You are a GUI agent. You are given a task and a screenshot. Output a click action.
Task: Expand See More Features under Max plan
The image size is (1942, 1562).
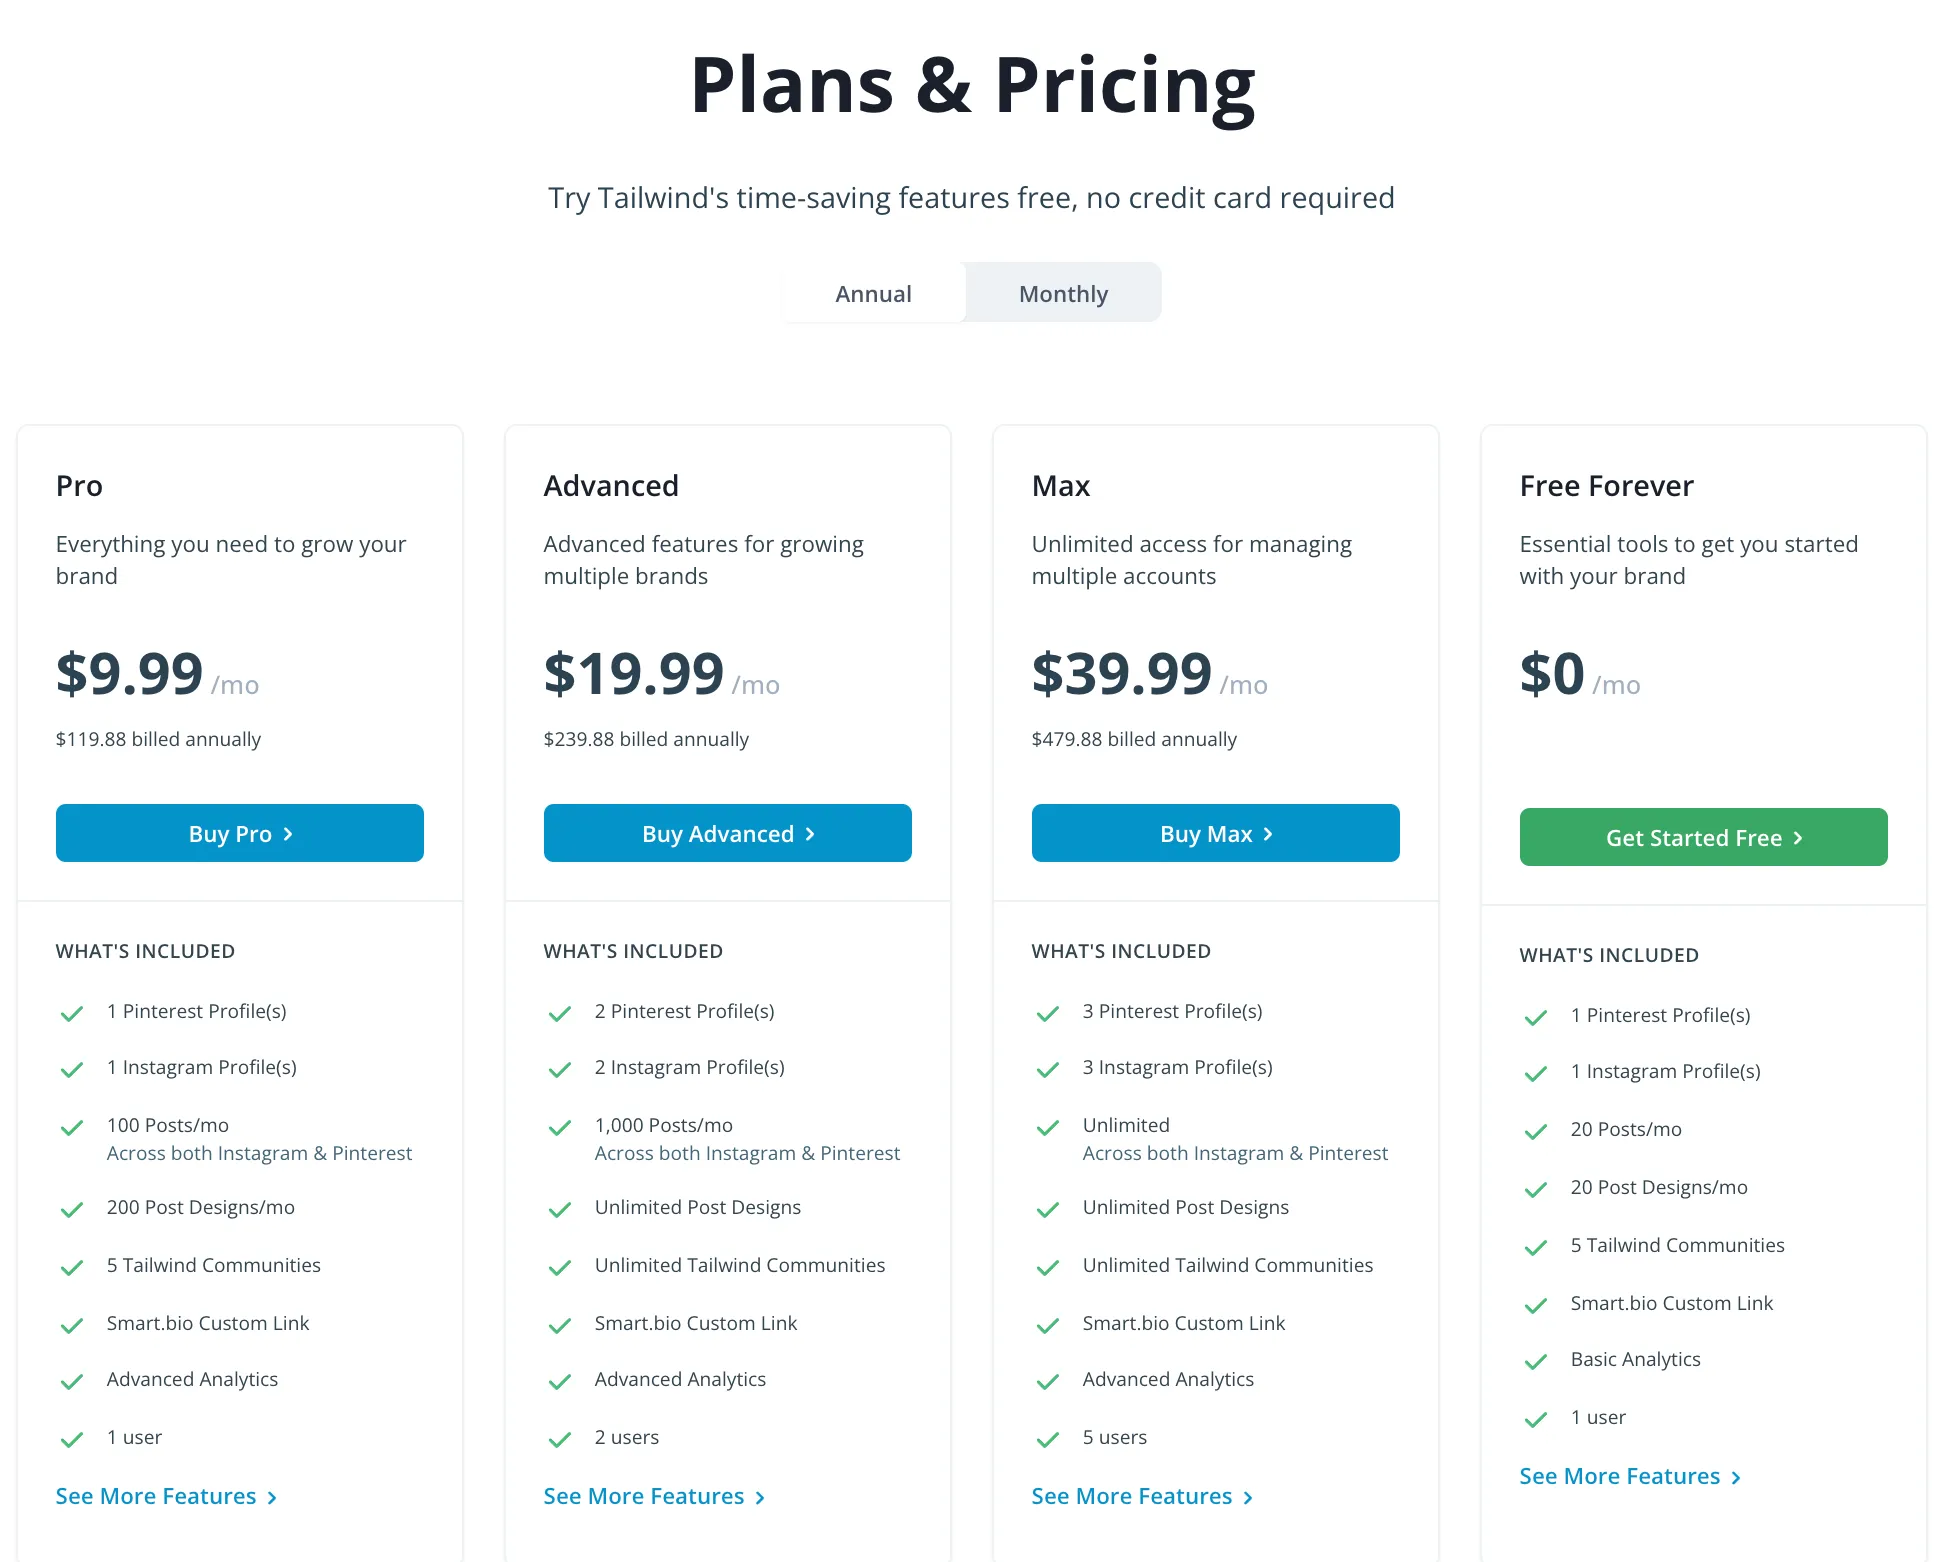pos(1143,1496)
